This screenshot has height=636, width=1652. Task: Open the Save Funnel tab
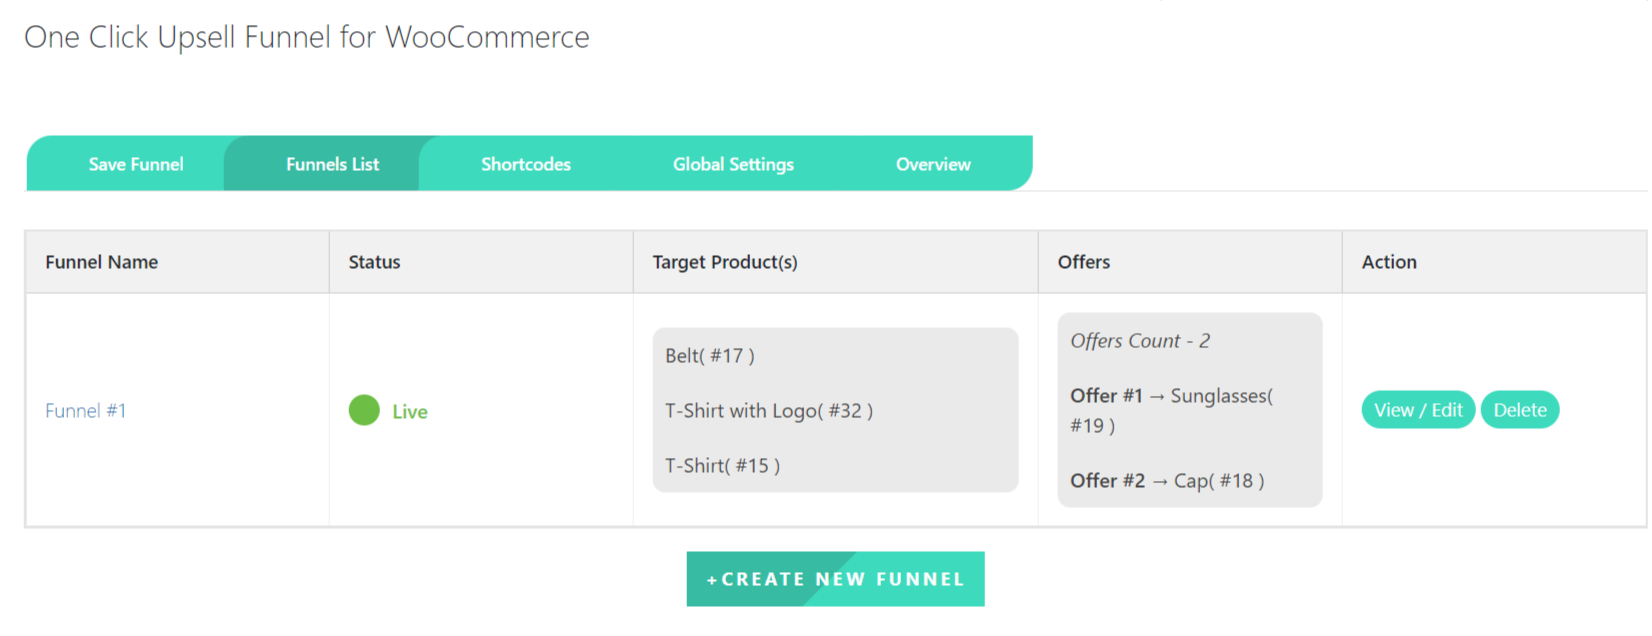pos(136,164)
